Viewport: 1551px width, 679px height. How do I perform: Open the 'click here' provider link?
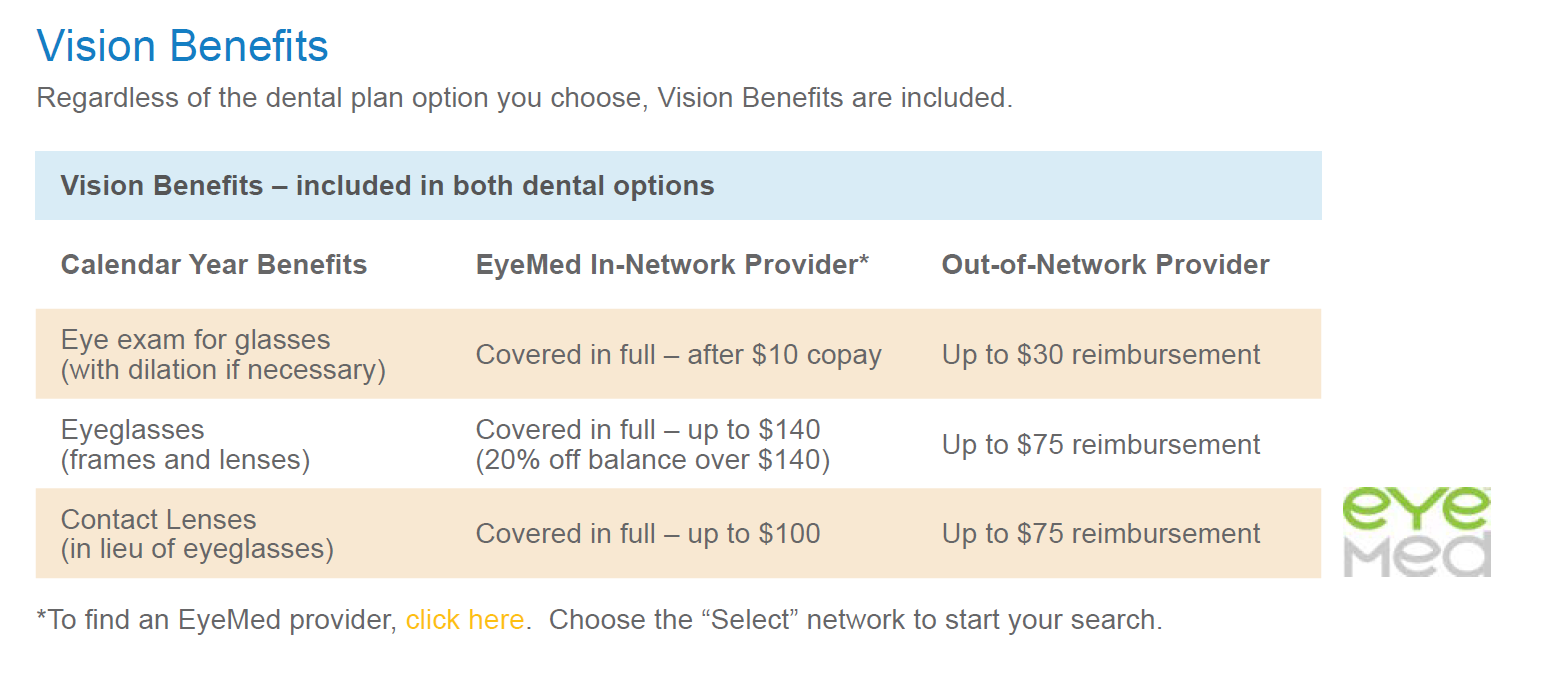(465, 620)
